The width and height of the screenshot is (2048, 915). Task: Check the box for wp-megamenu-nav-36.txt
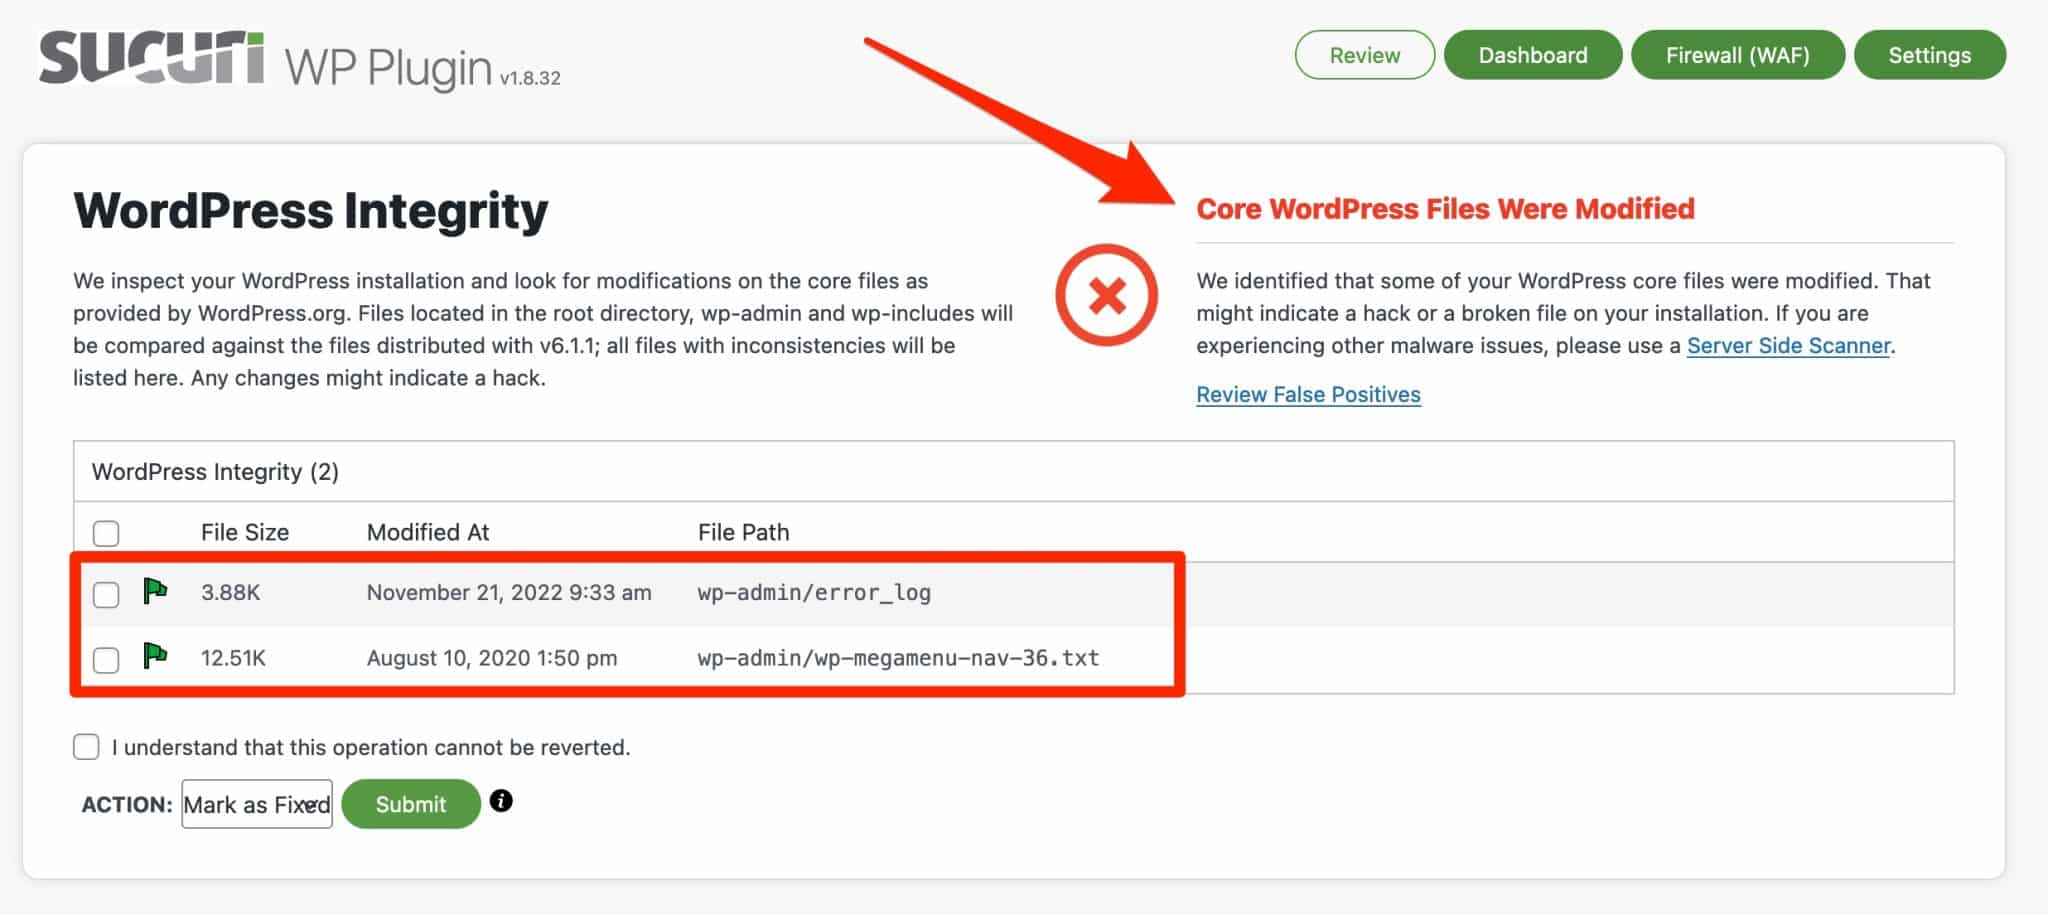[106, 660]
